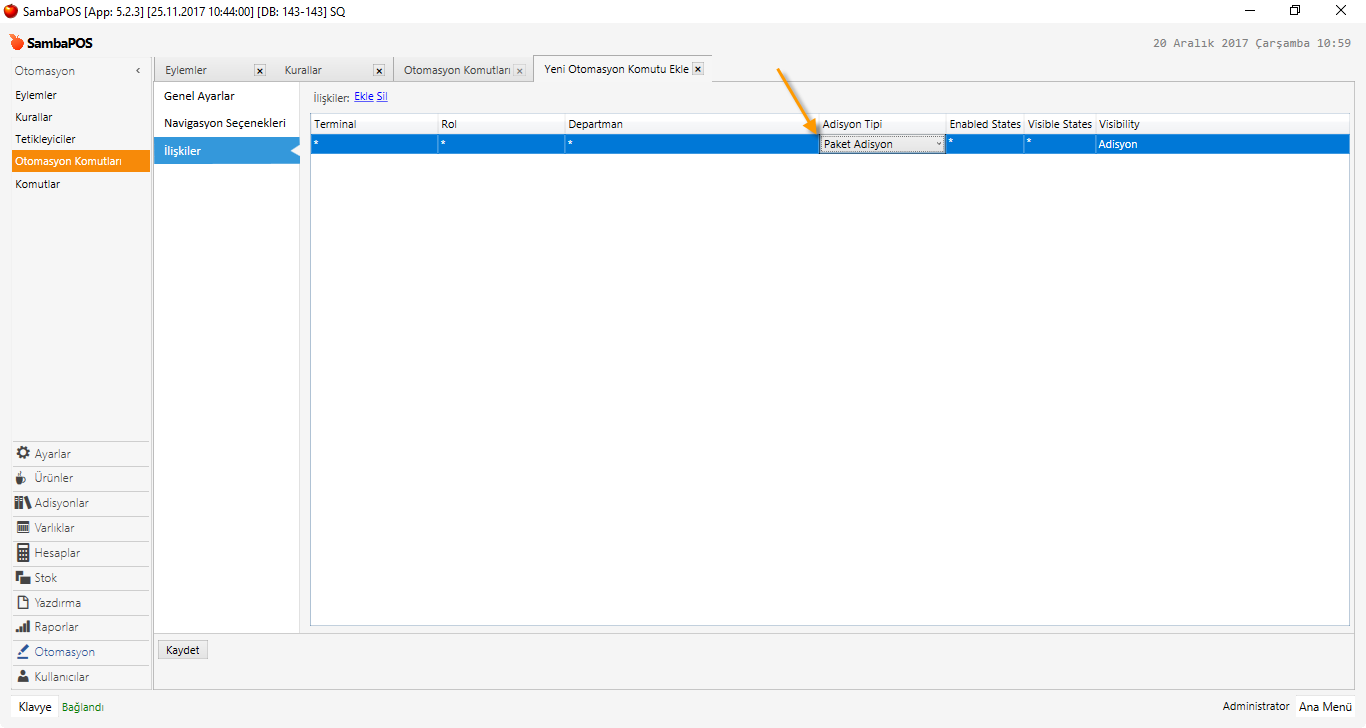Viewport: 1366px width, 728px height.
Task: Click the Stok boxes icon
Action: (x=23, y=578)
